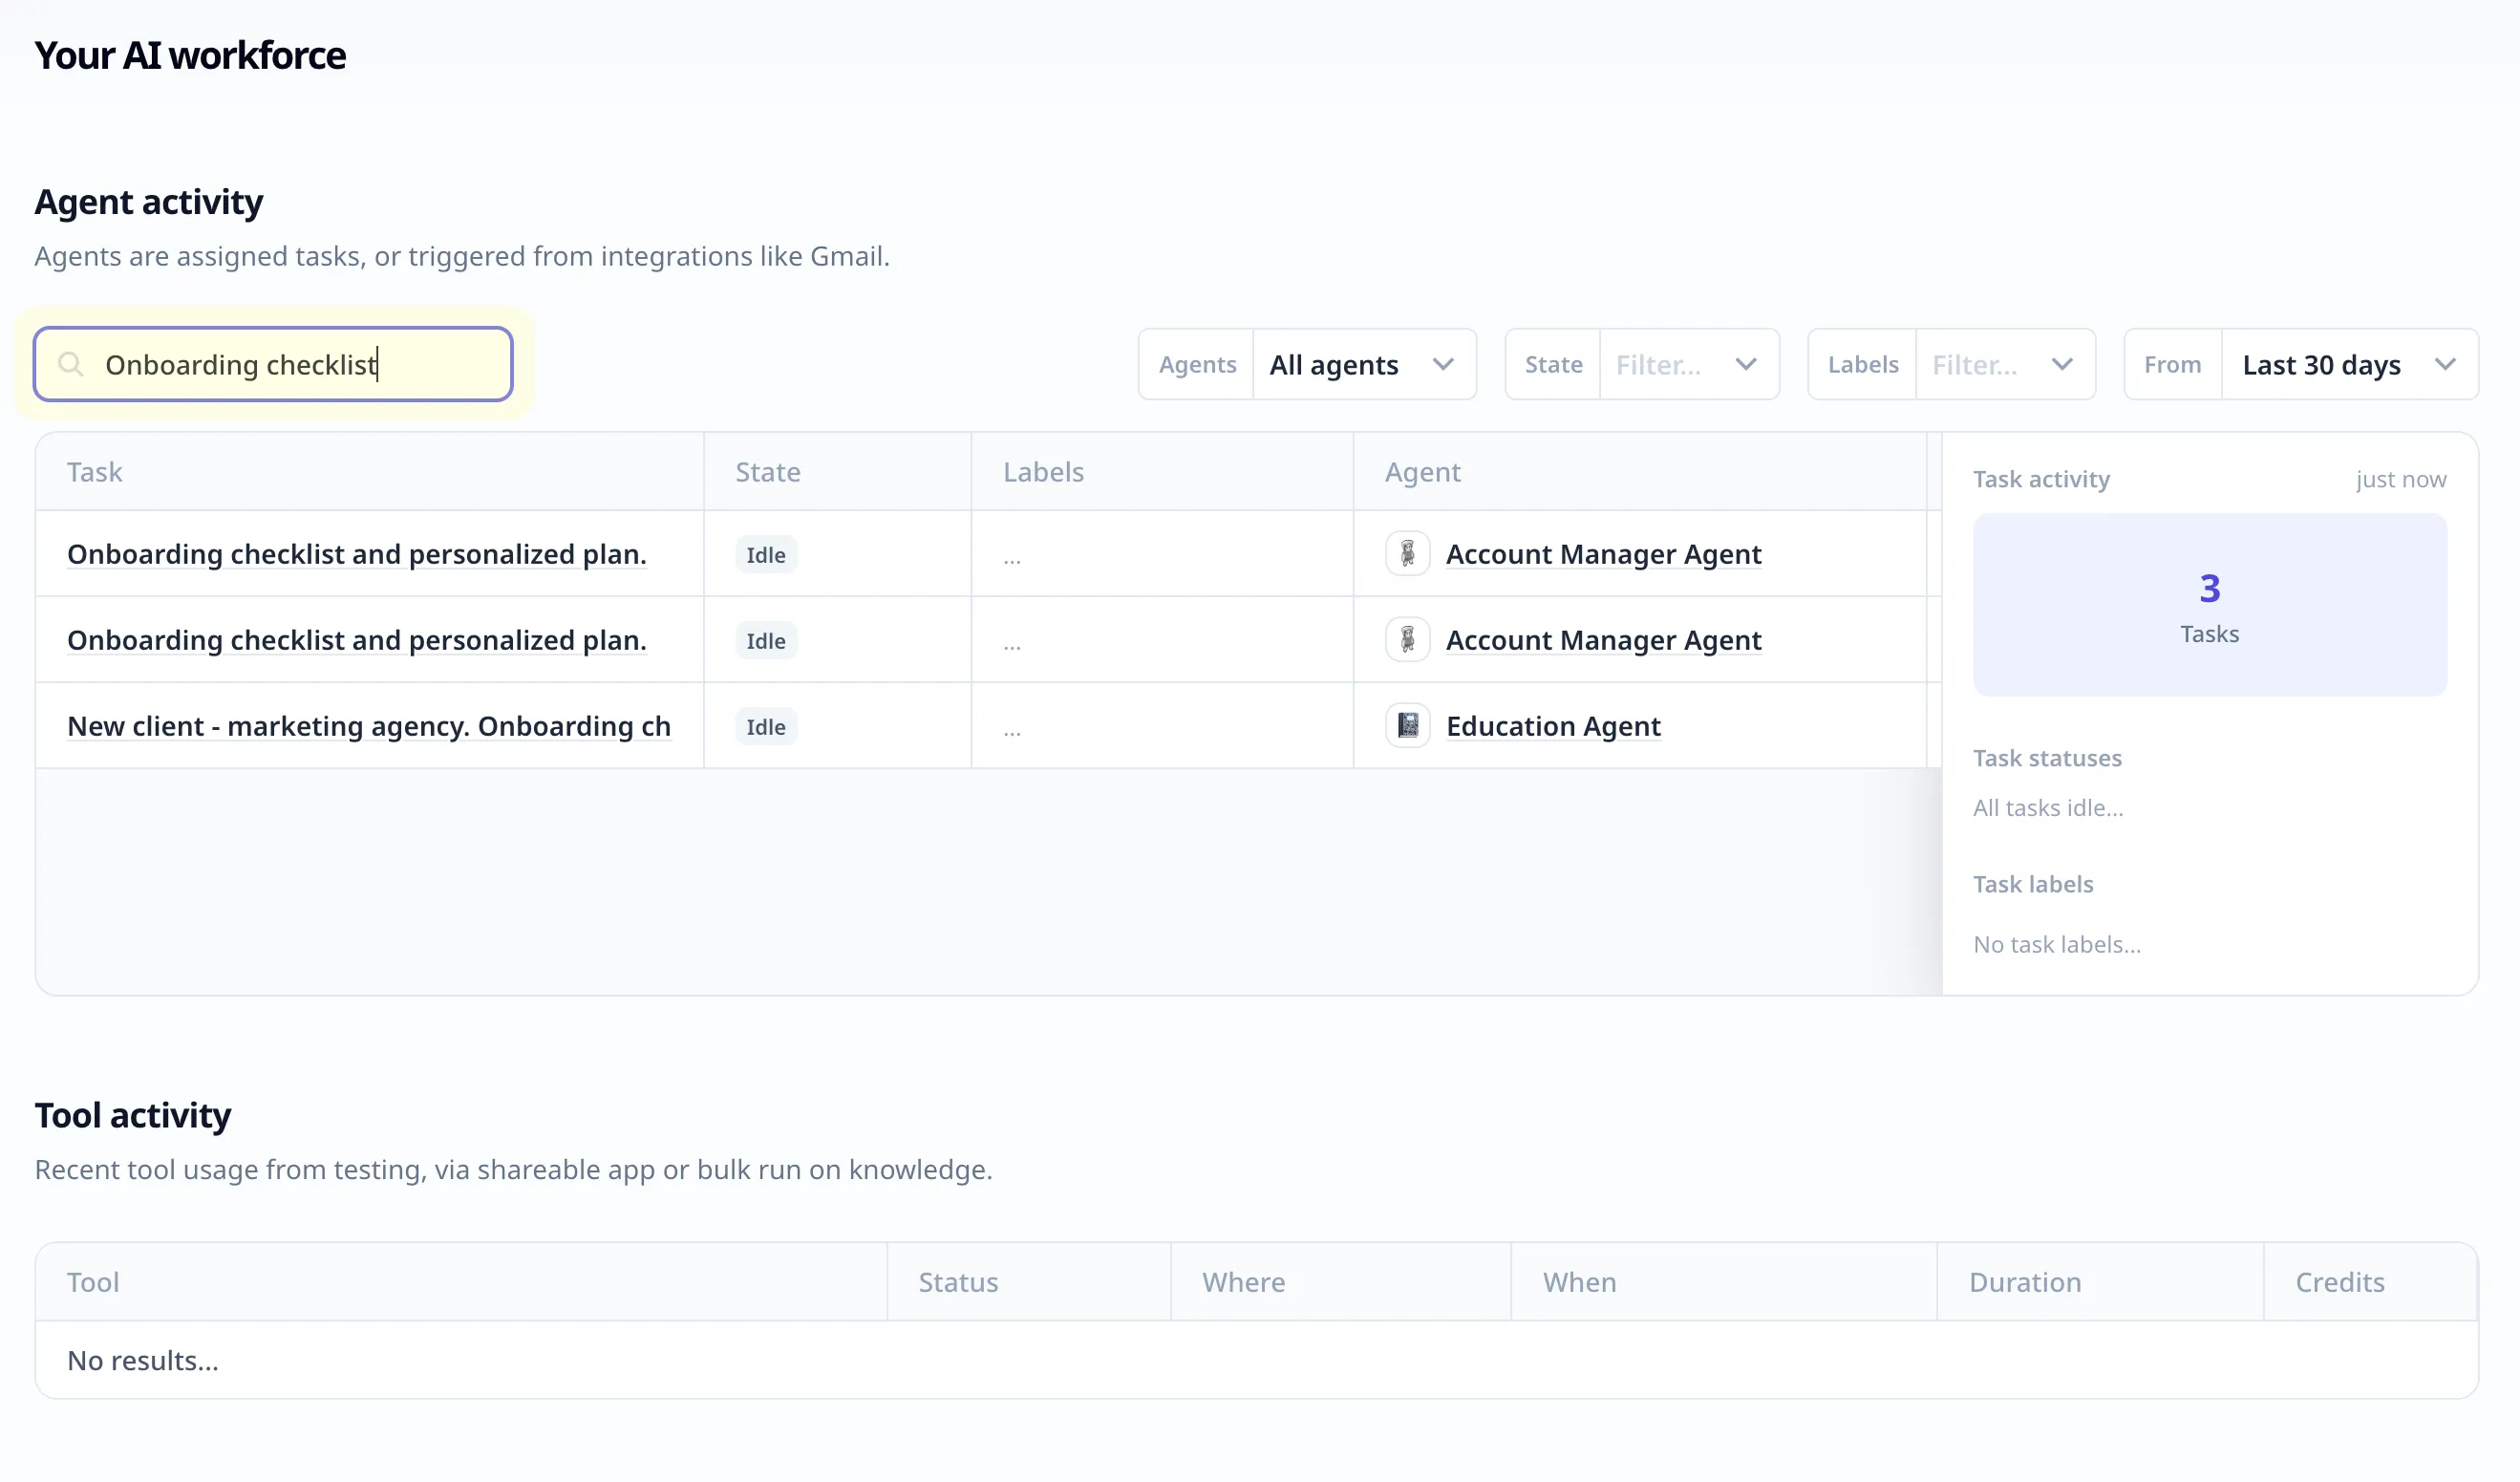Open first Onboarding checklist task link

(x=356, y=553)
